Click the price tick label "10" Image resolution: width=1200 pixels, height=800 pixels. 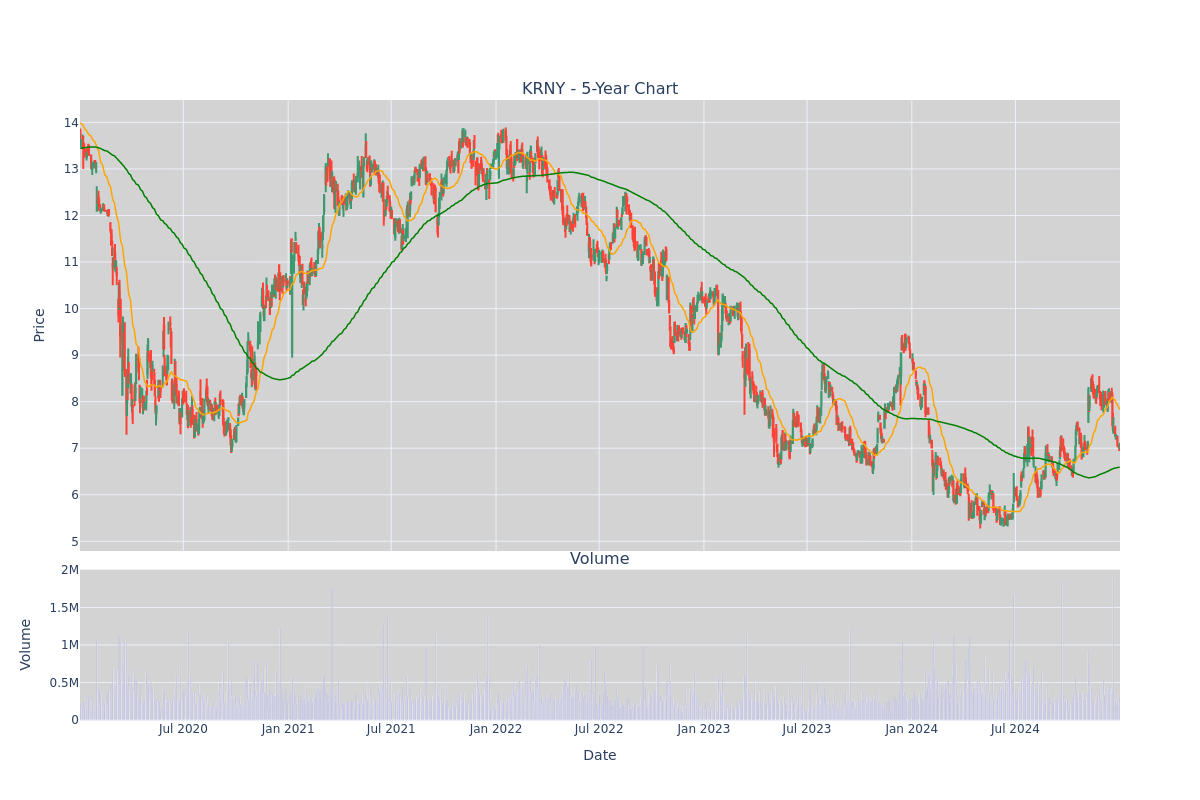71,309
